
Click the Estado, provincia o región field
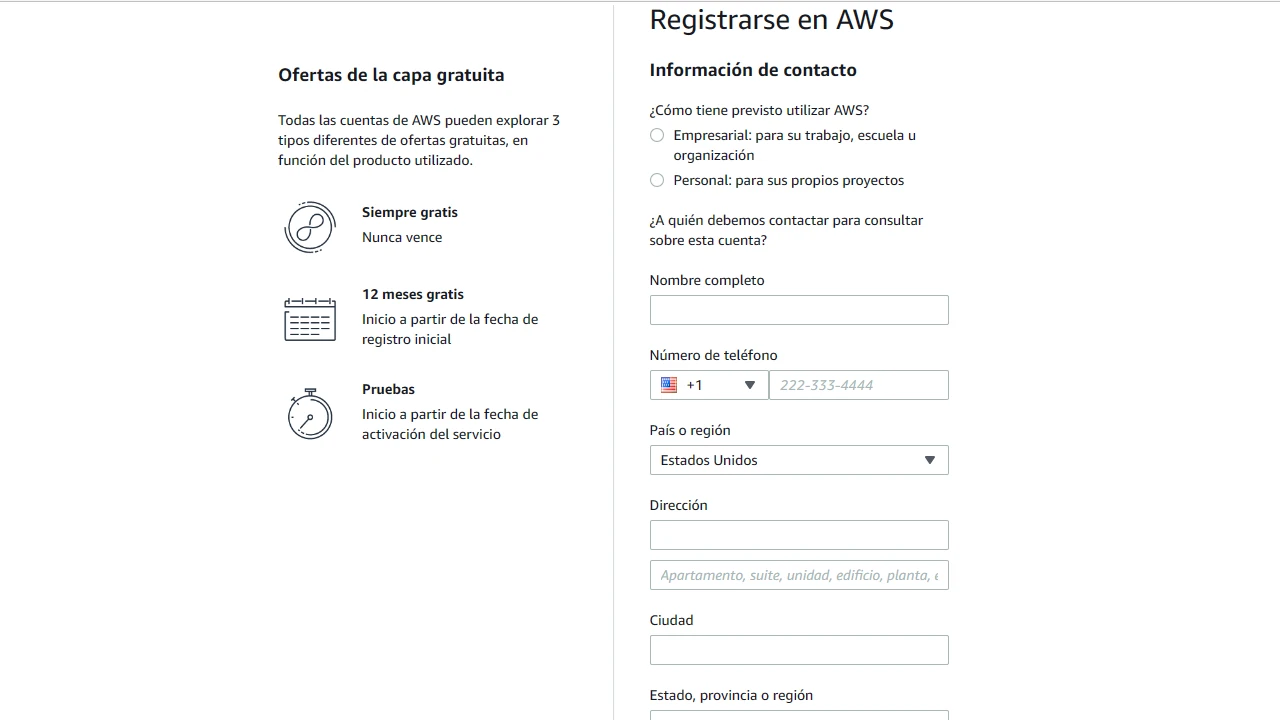pos(799,715)
